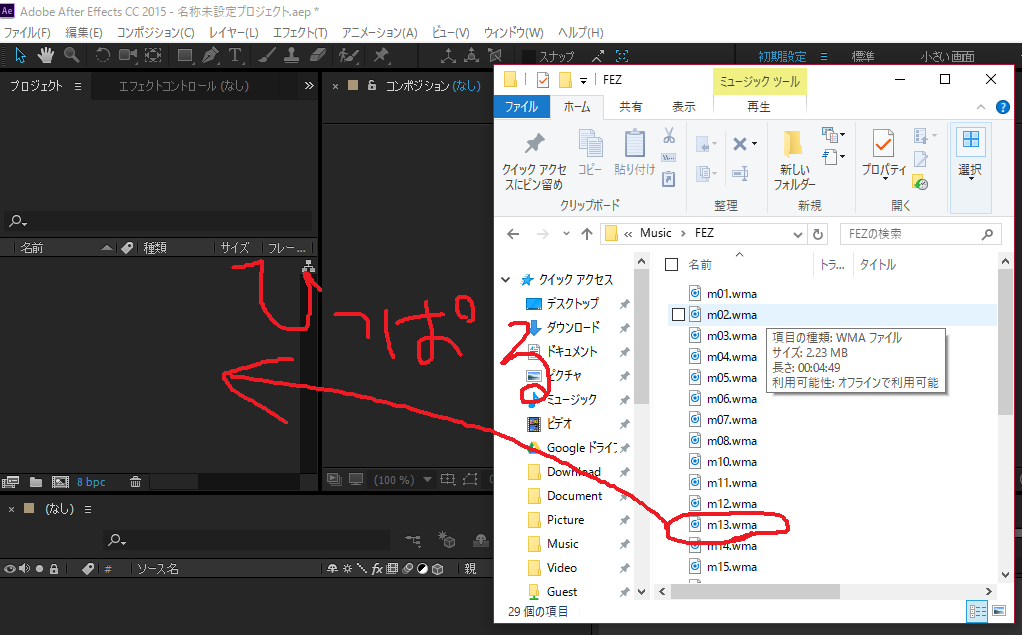Image resolution: width=1022 pixels, height=635 pixels.
Task: Toggle the composition viewer lock icon
Action: coord(372,85)
